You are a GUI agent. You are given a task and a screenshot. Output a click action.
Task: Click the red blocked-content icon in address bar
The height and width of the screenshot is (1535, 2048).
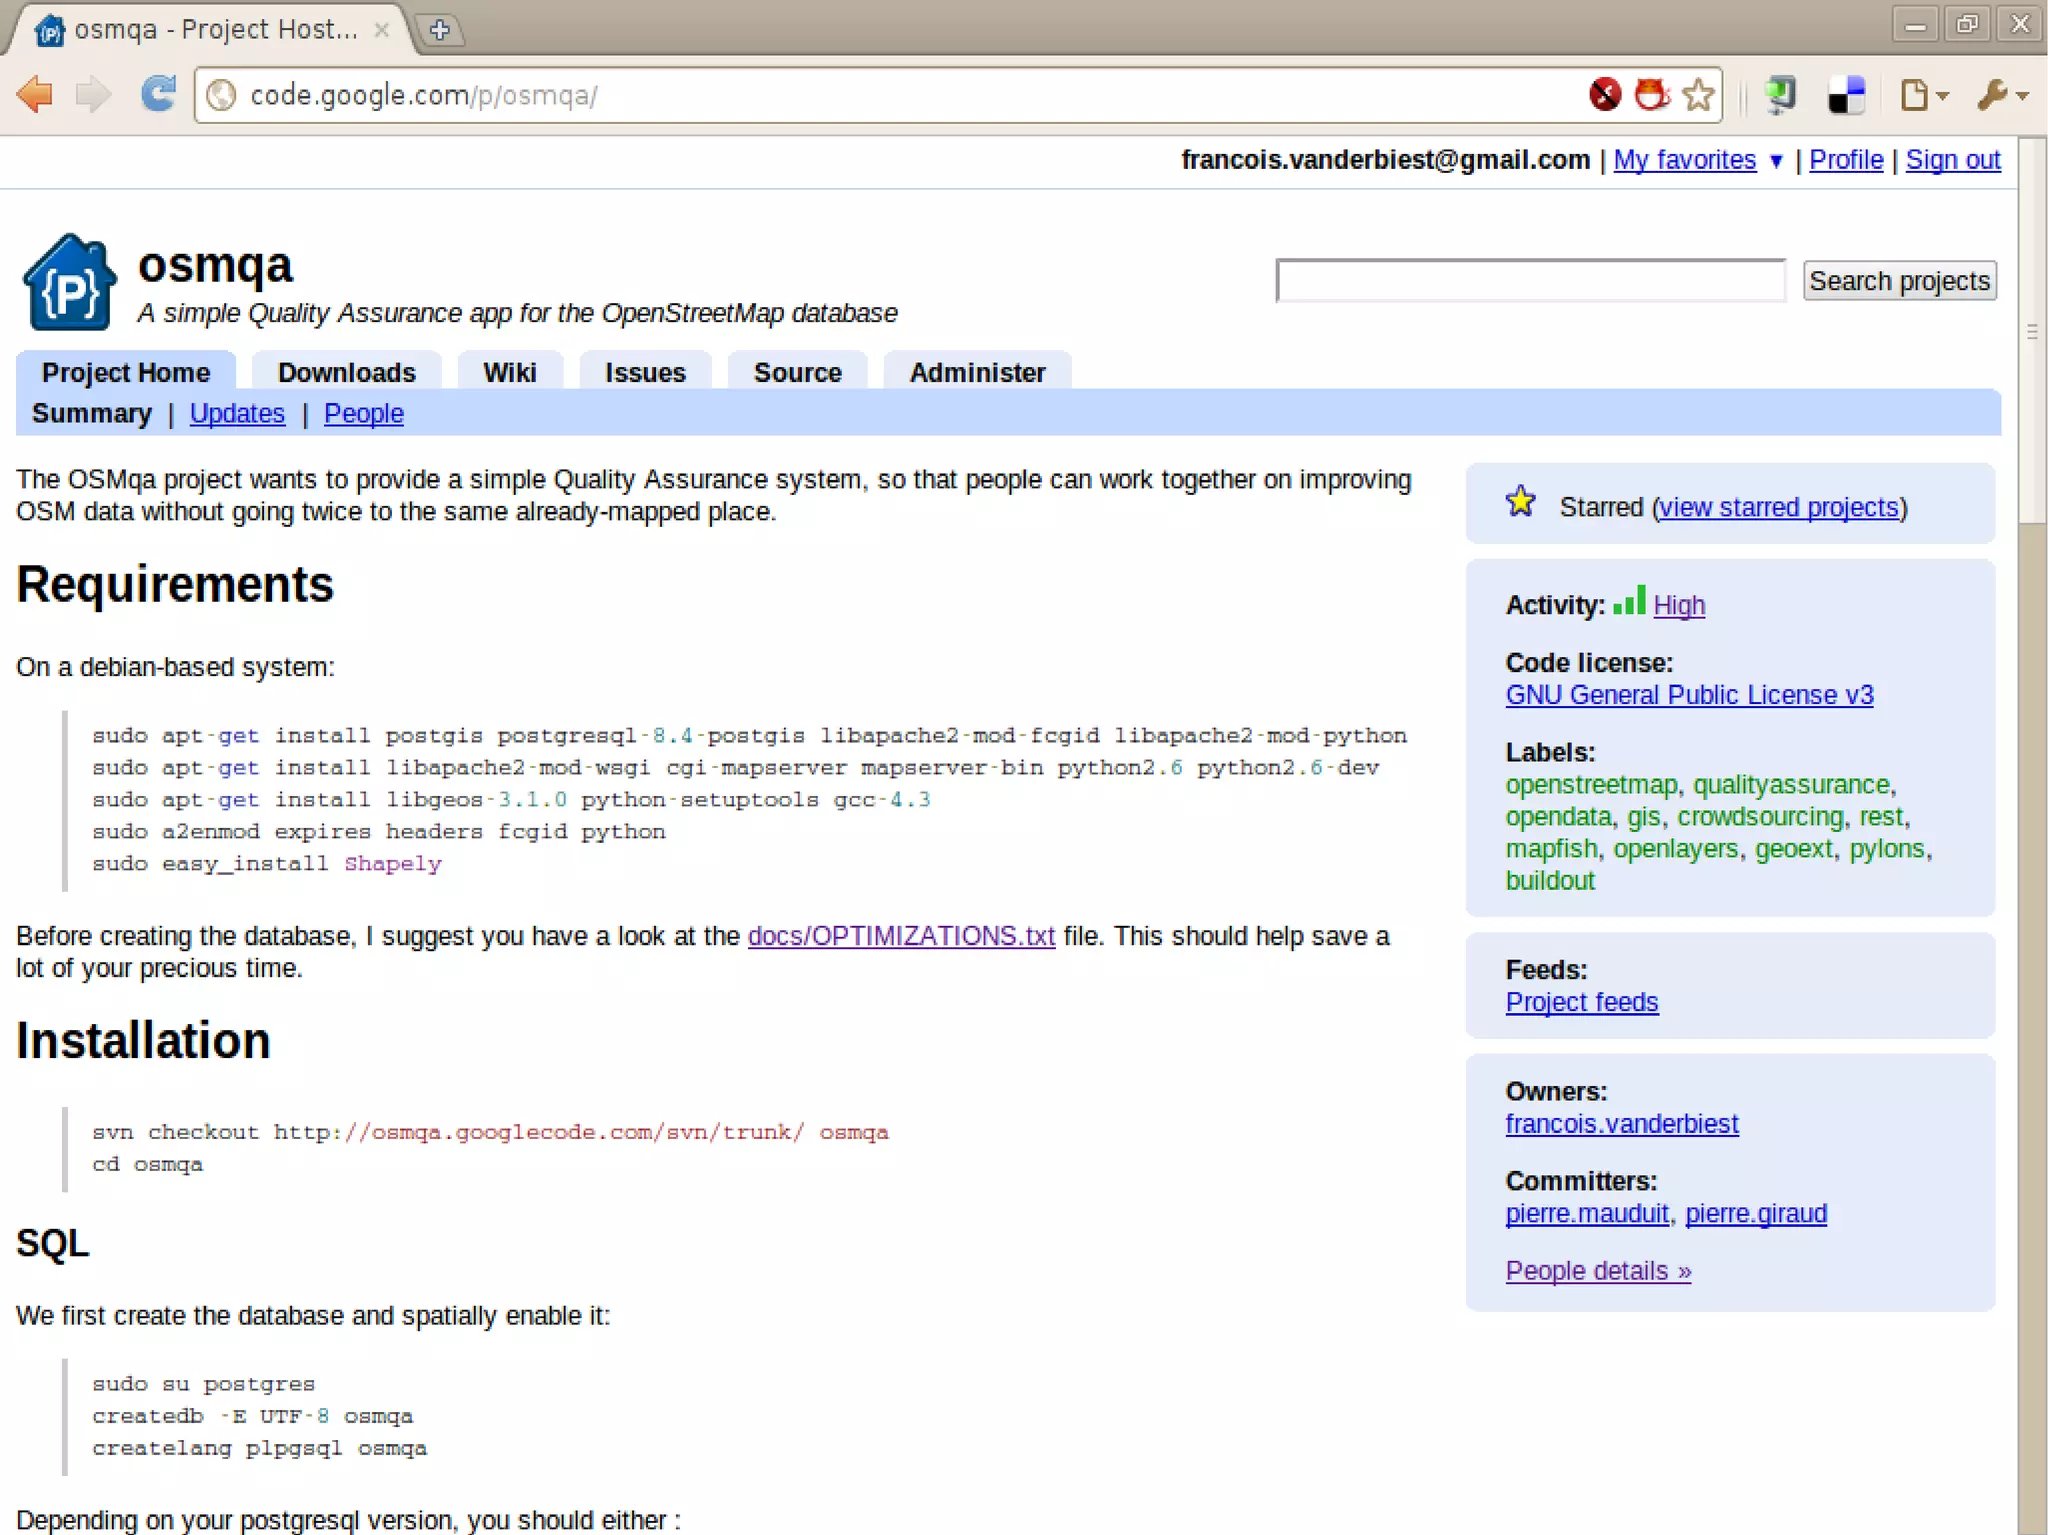point(1605,95)
